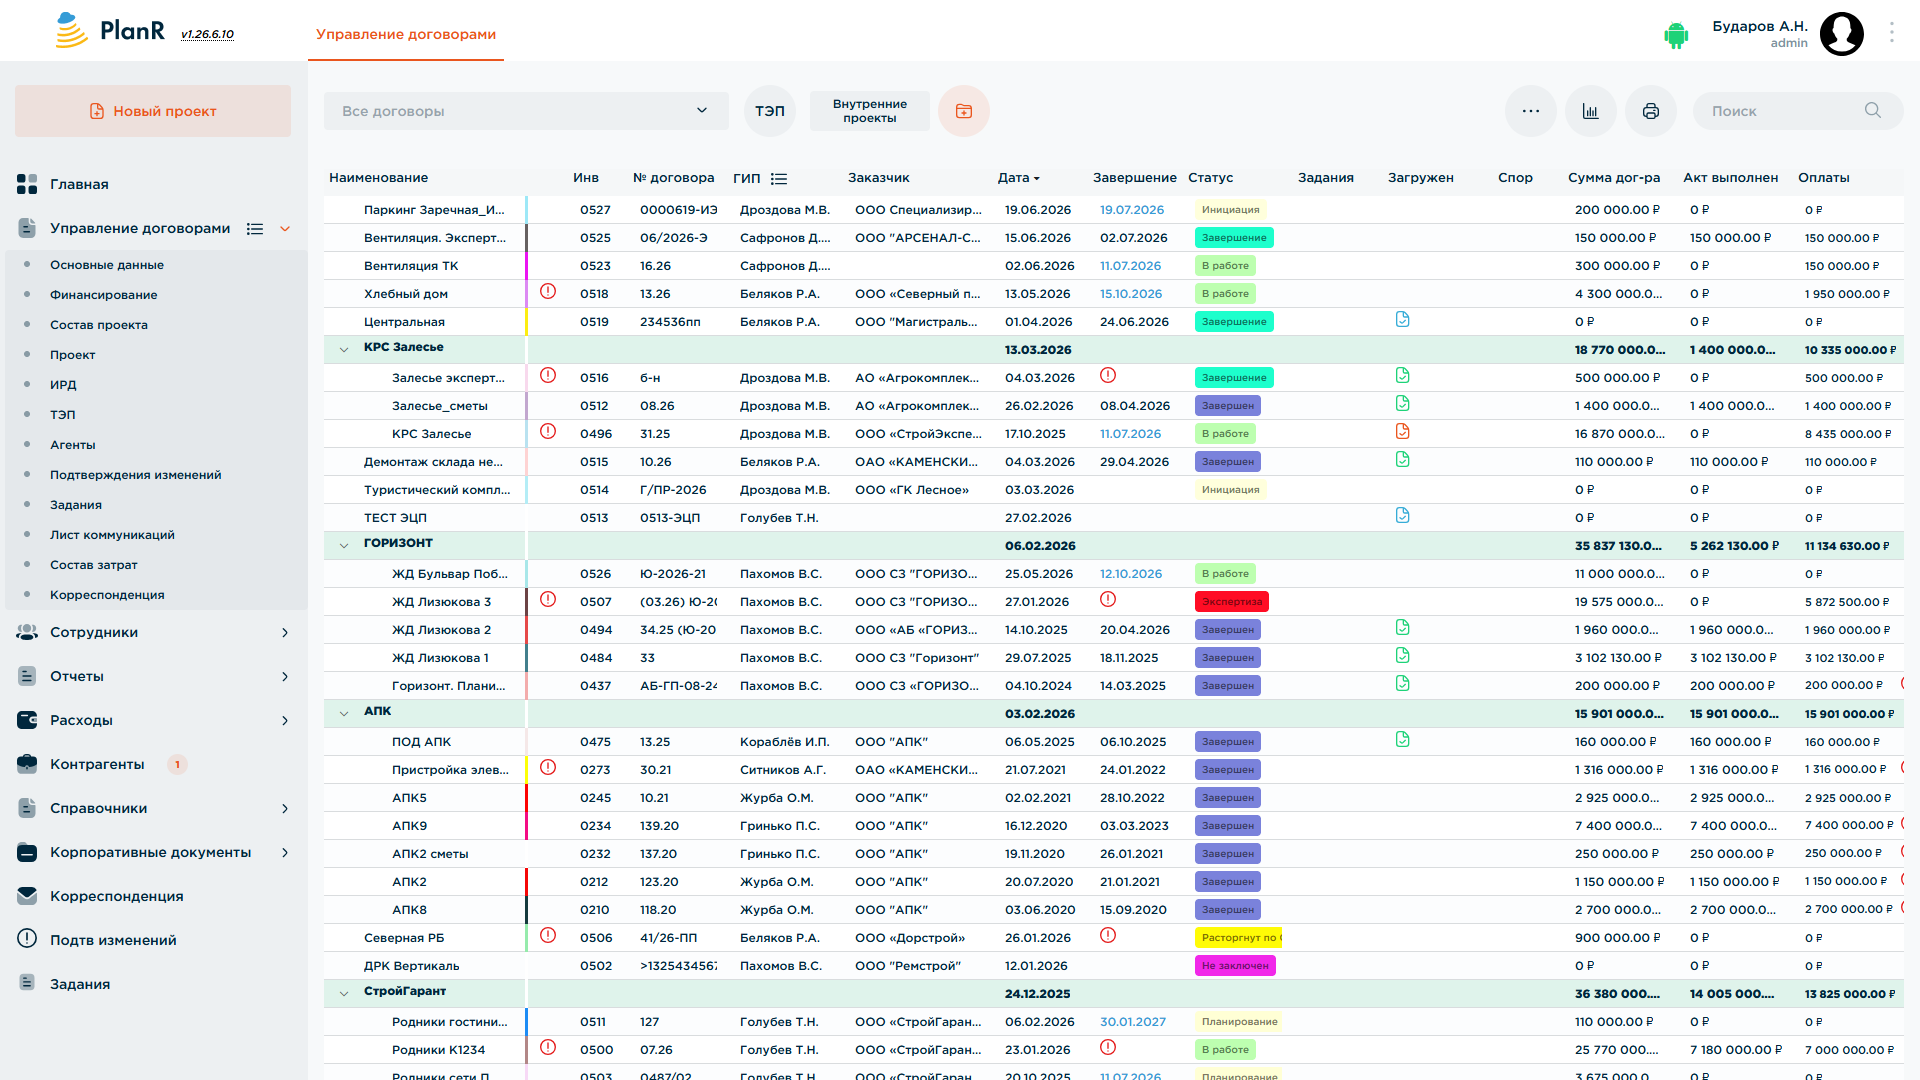1920x1080 pixels.
Task: Click the Android robot icon
Action: click(1676, 35)
